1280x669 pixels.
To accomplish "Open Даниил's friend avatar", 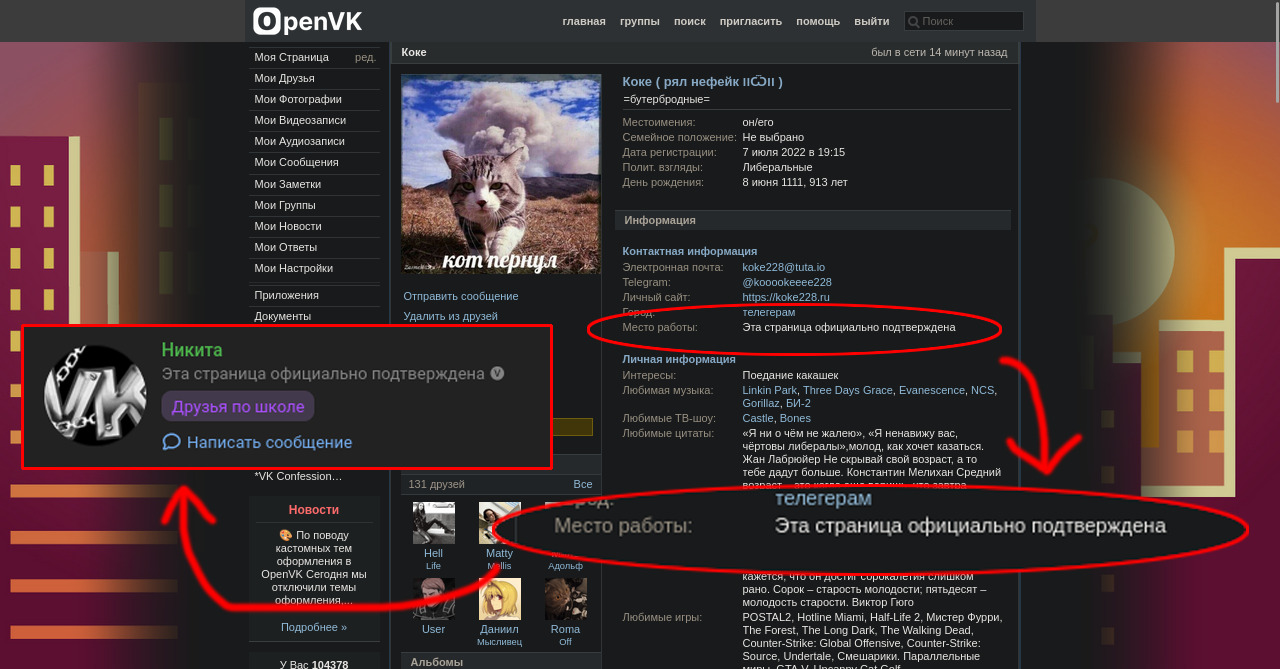I will (x=499, y=599).
